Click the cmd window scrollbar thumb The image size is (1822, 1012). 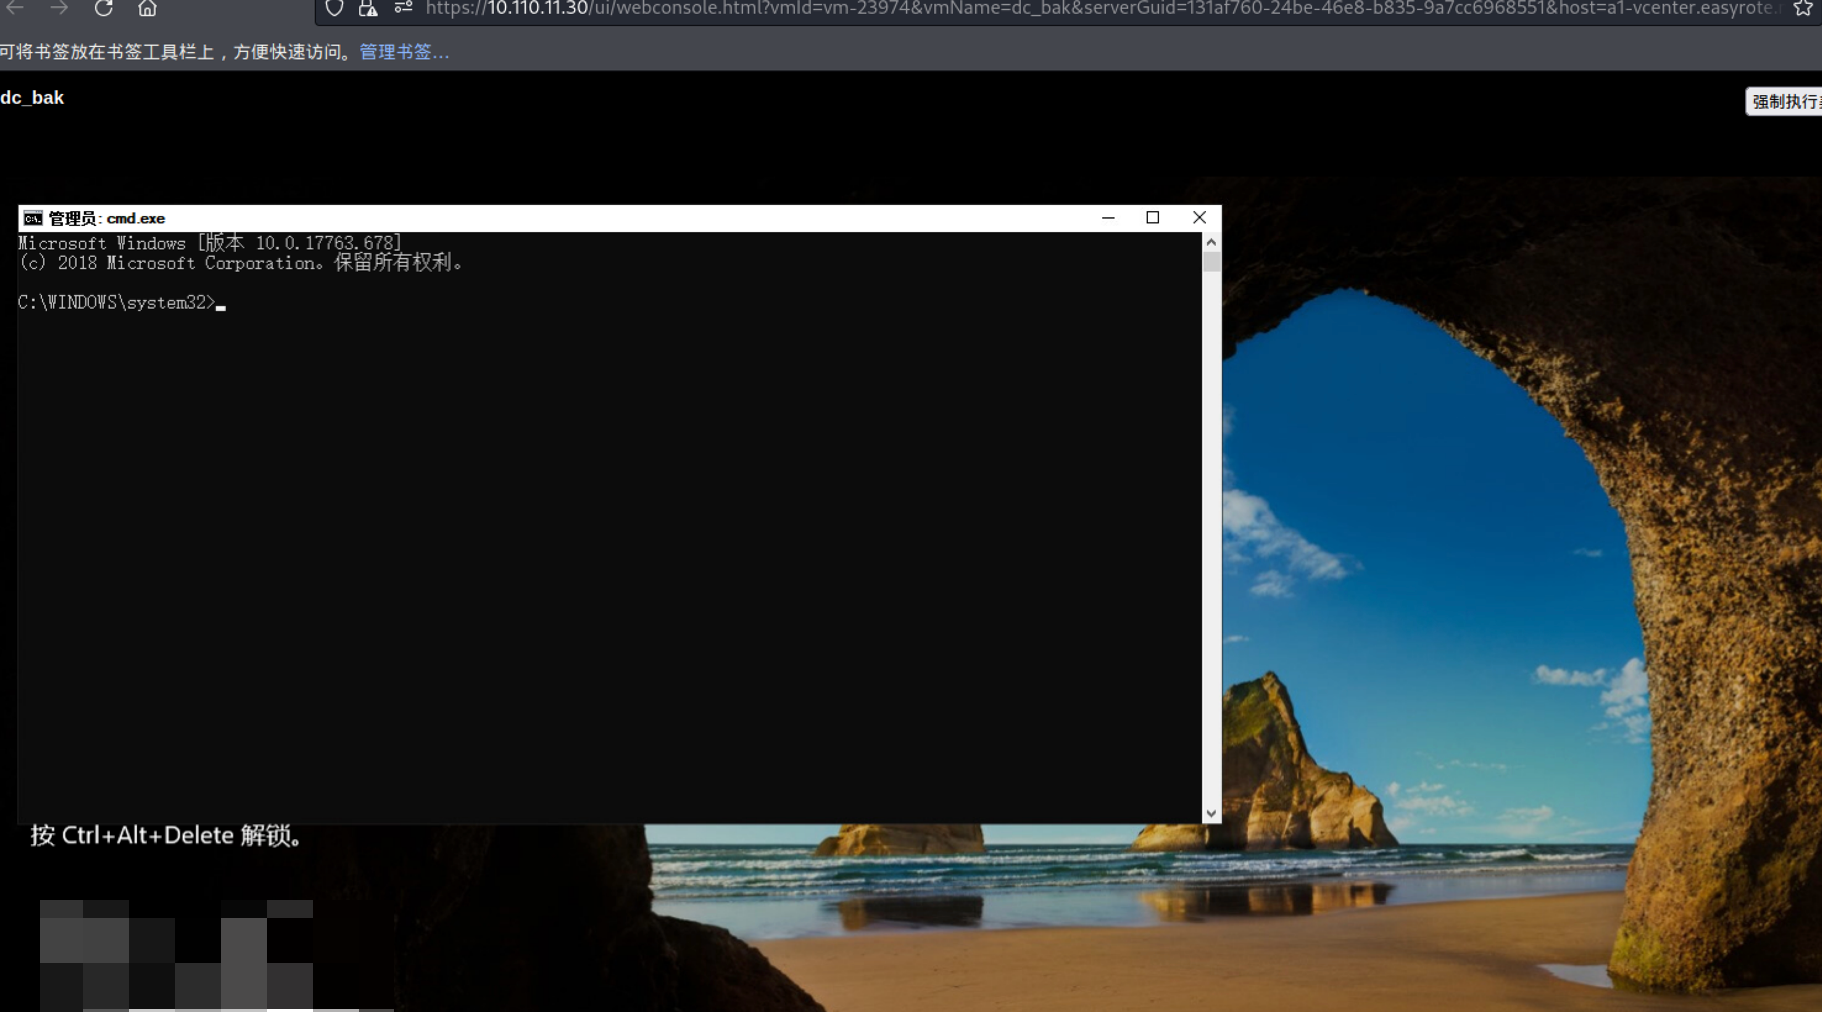click(x=1211, y=262)
